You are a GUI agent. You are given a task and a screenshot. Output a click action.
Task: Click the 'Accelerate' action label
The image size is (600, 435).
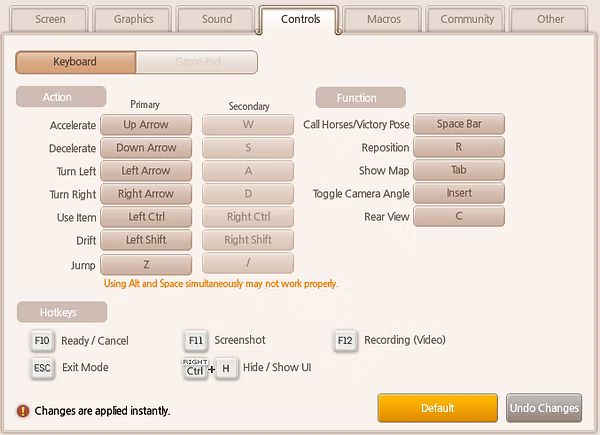73,125
